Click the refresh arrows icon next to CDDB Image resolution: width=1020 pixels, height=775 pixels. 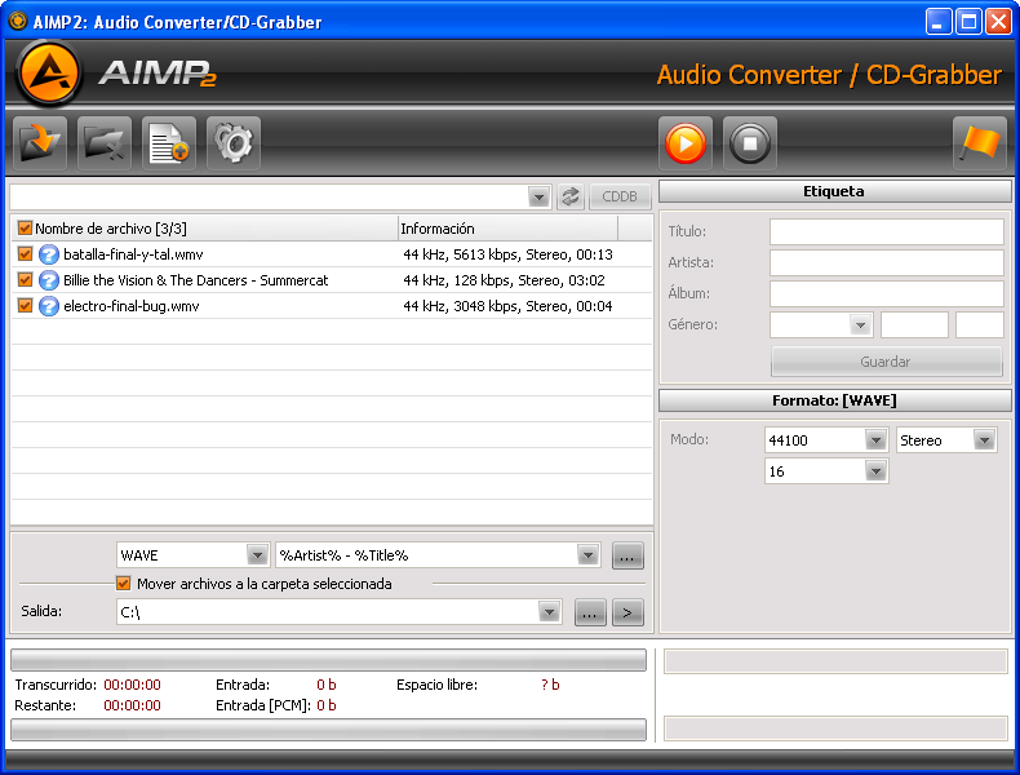[x=570, y=197]
